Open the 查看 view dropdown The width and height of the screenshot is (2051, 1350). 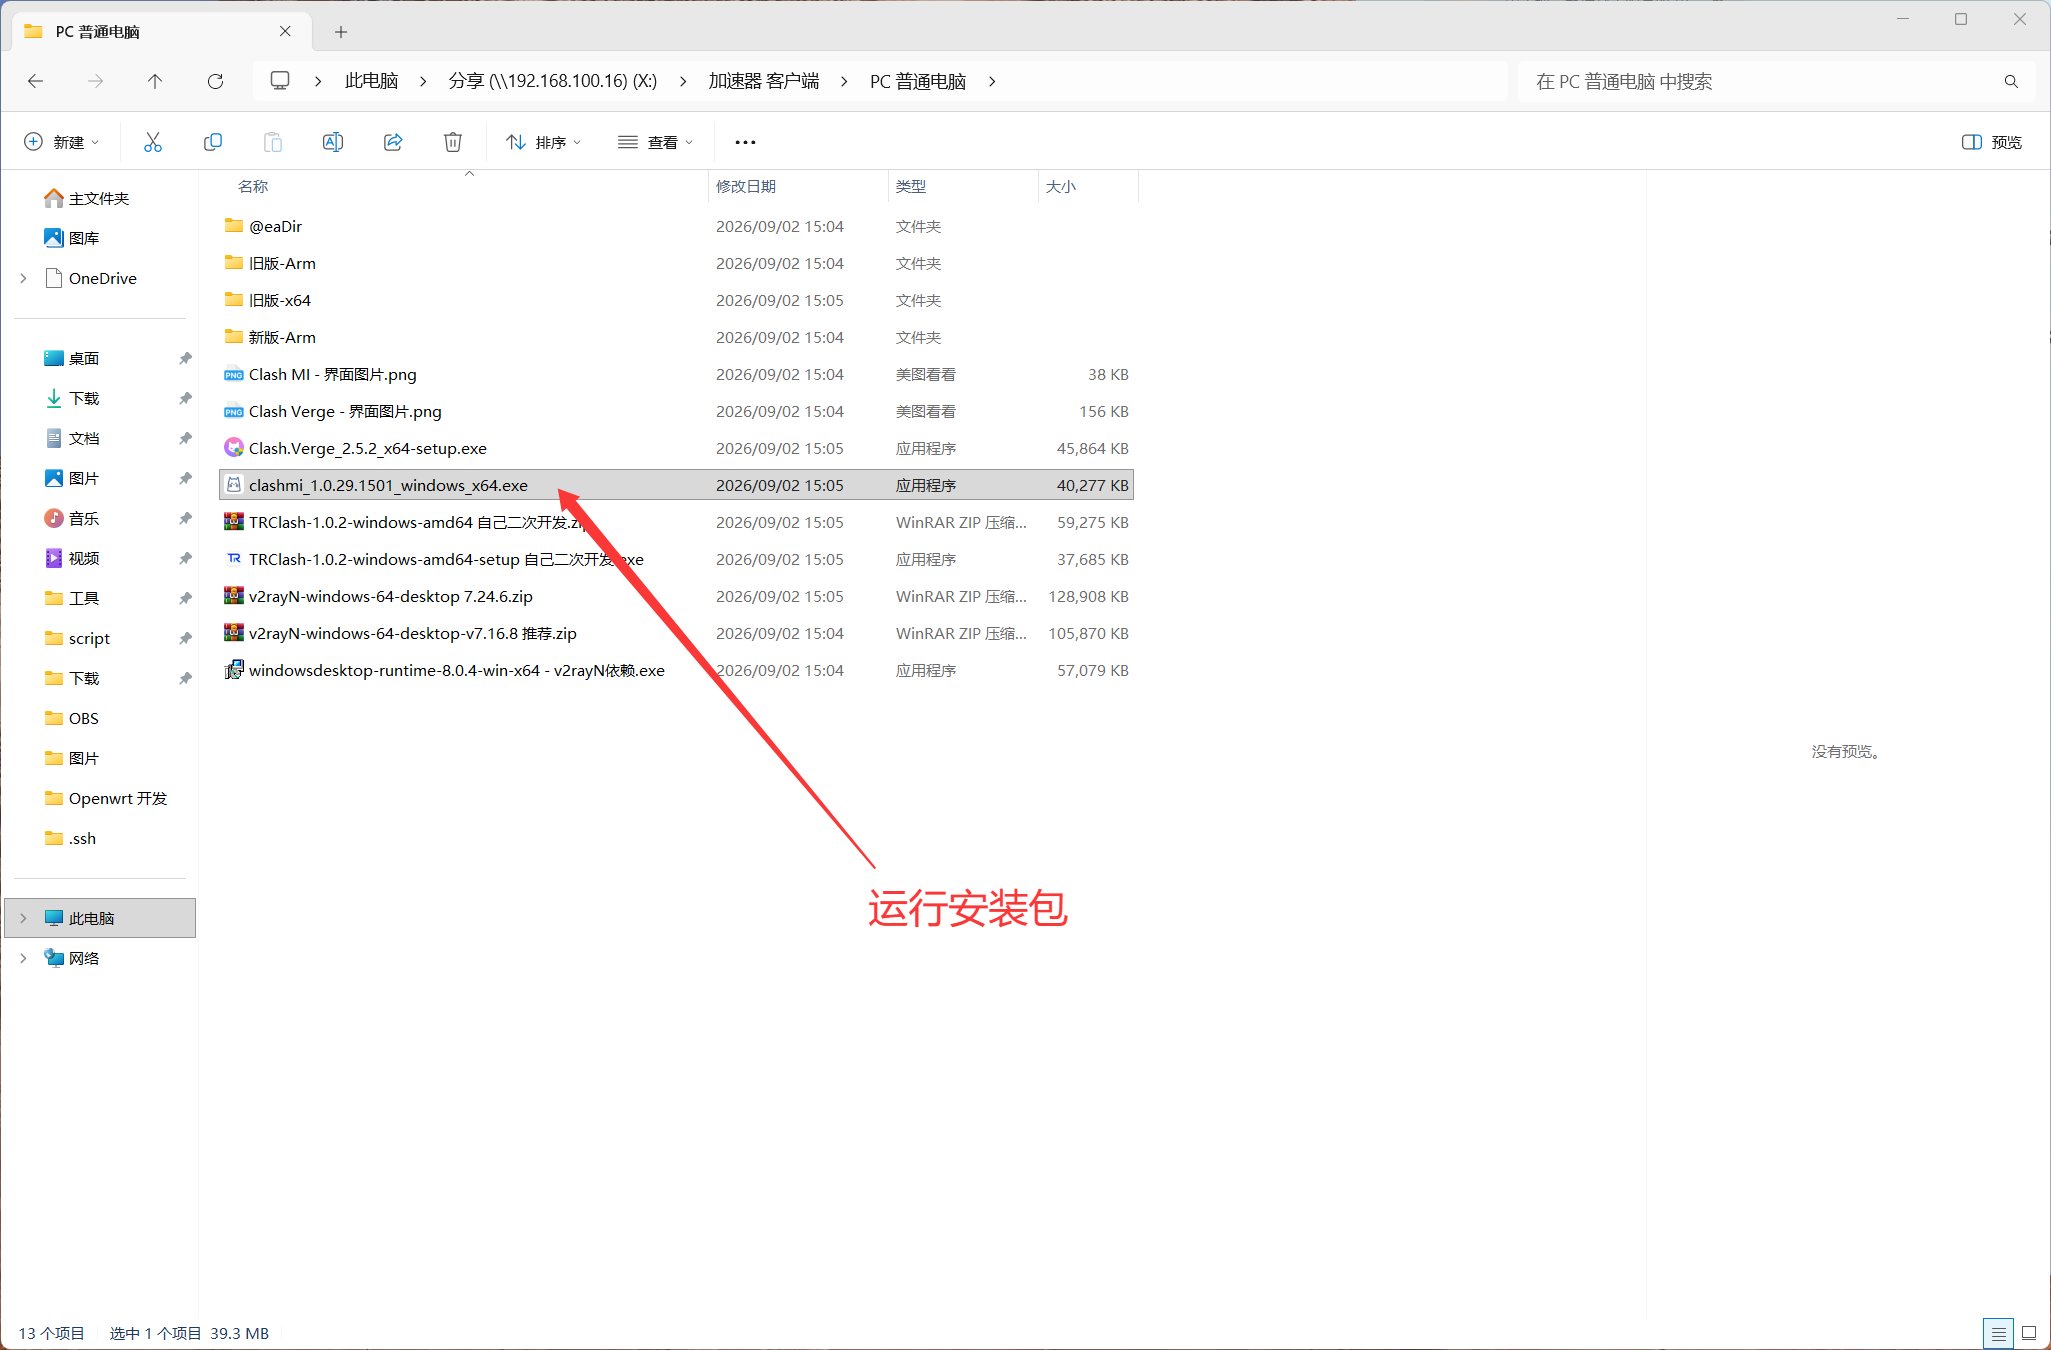click(656, 142)
